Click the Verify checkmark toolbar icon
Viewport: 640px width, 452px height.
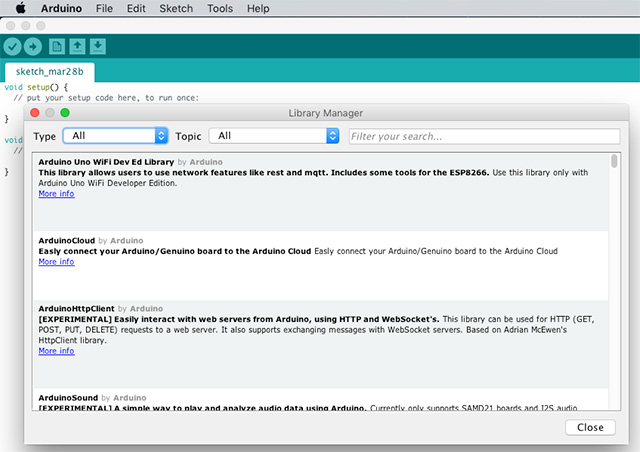[x=13, y=47]
